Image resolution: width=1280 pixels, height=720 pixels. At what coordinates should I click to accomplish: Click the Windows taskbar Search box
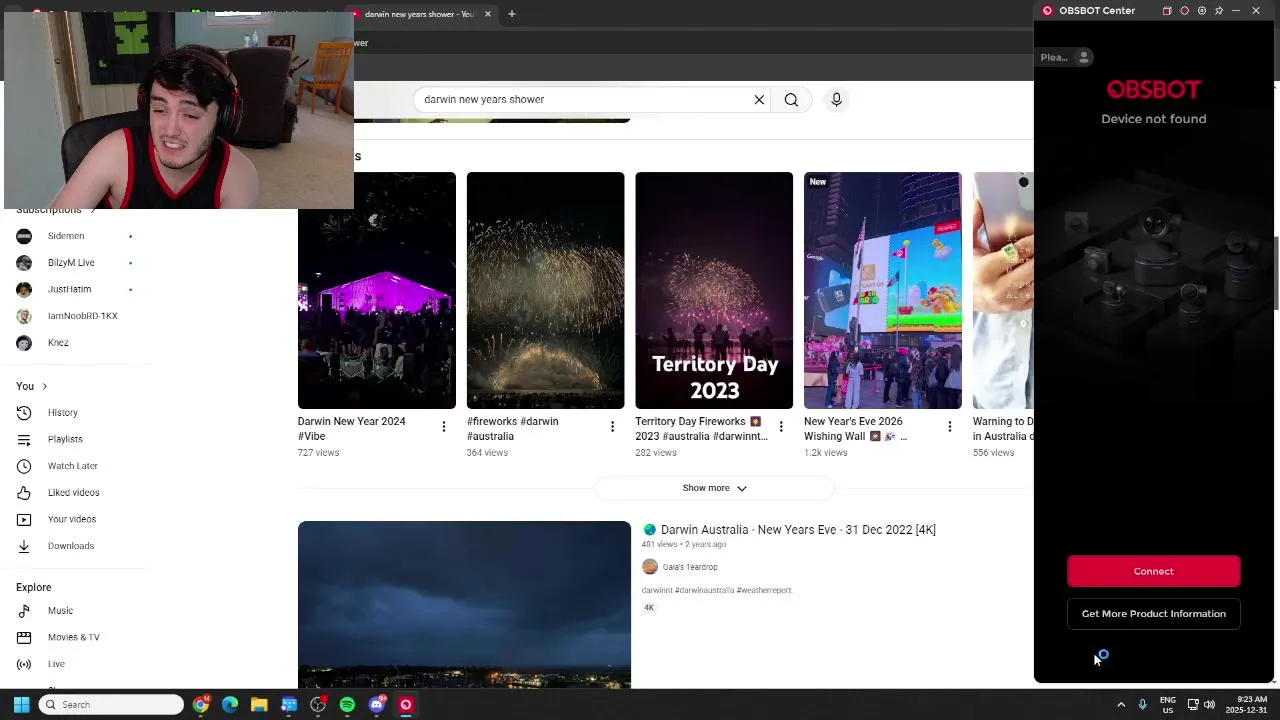pyautogui.click(x=111, y=705)
